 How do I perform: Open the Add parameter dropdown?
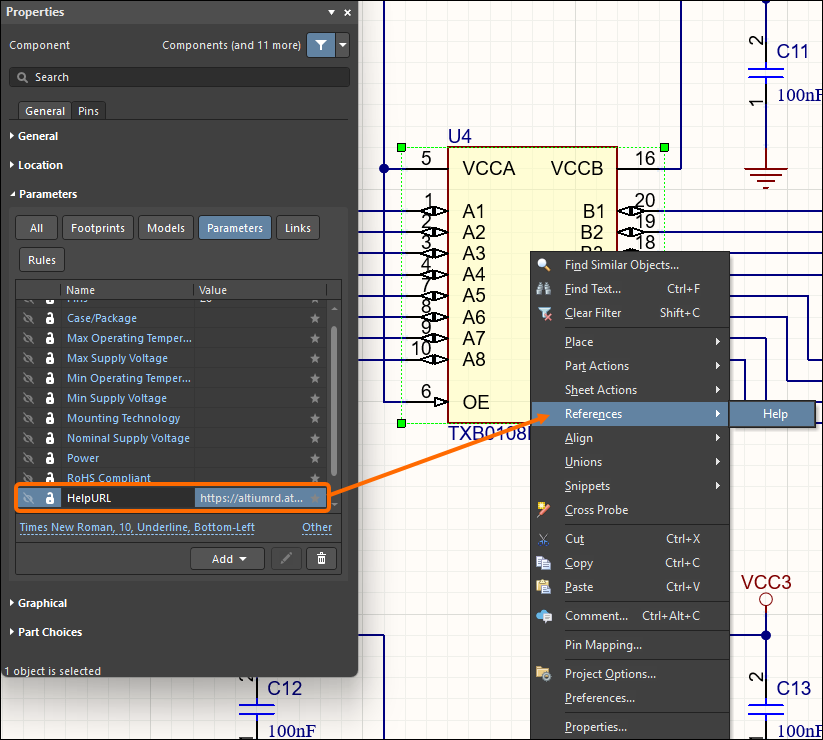[228, 559]
